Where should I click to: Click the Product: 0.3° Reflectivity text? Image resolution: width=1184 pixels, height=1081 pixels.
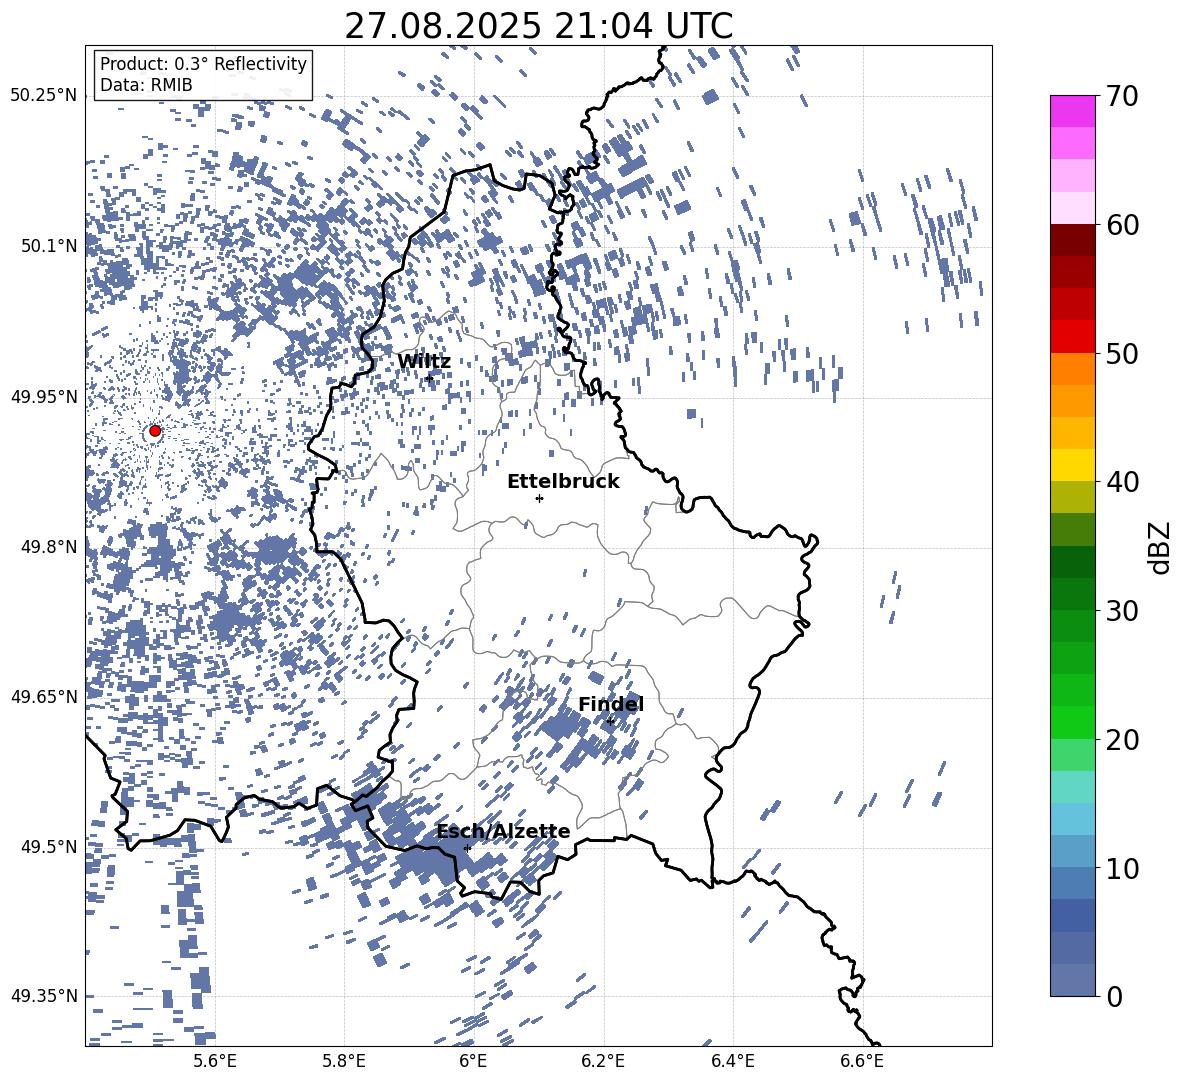click(203, 64)
